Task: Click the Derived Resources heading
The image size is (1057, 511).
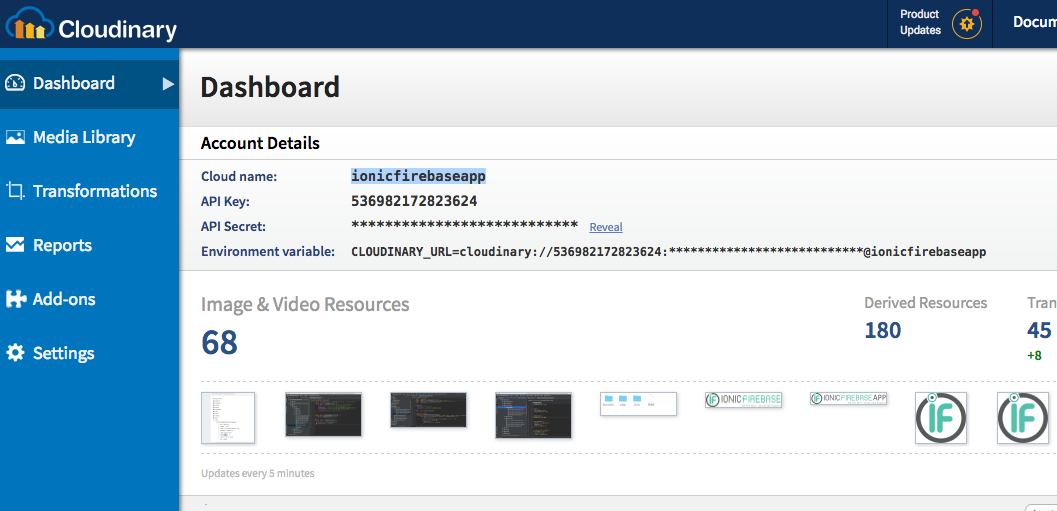Action: [926, 303]
